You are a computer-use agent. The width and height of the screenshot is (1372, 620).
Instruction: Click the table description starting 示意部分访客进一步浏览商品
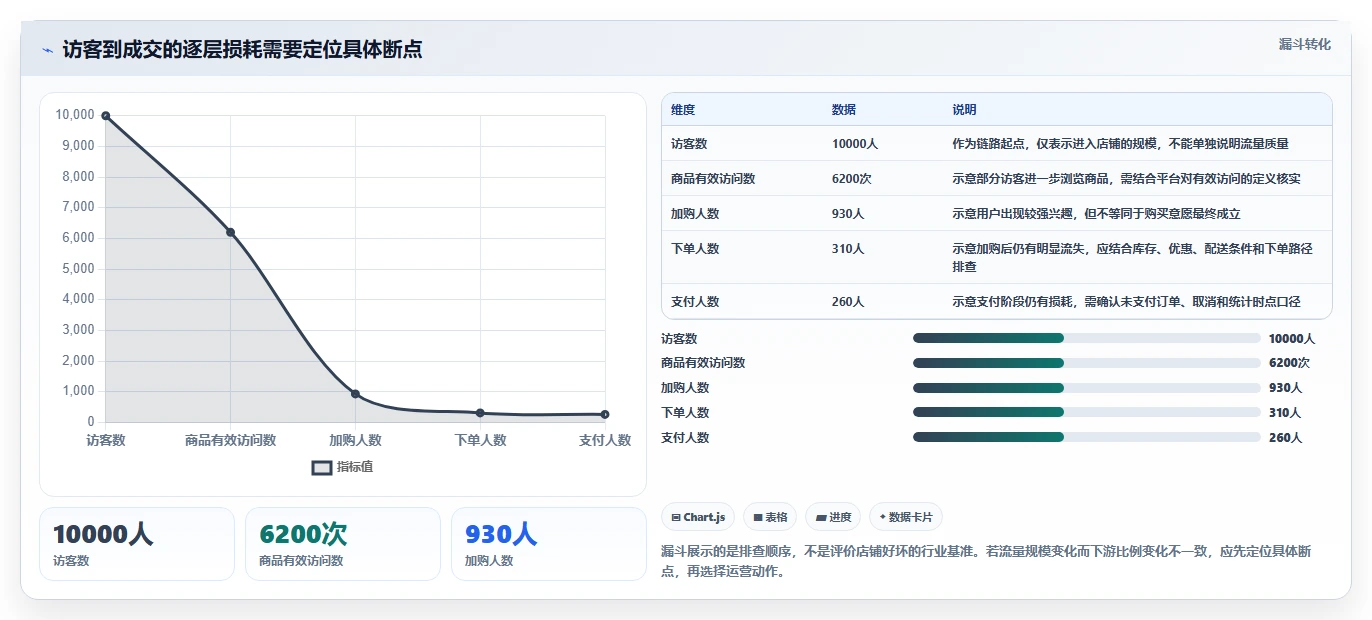[1126, 179]
